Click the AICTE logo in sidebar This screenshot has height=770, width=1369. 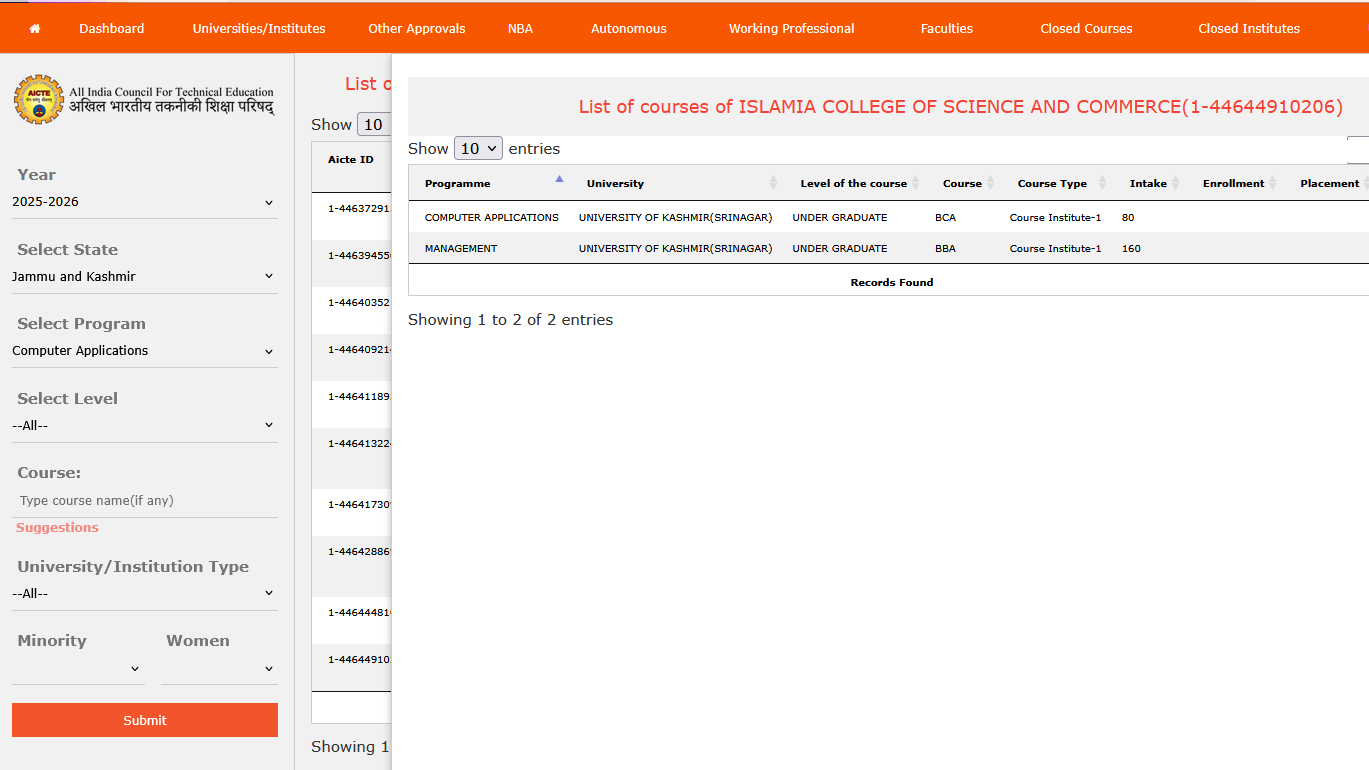[x=39, y=100]
